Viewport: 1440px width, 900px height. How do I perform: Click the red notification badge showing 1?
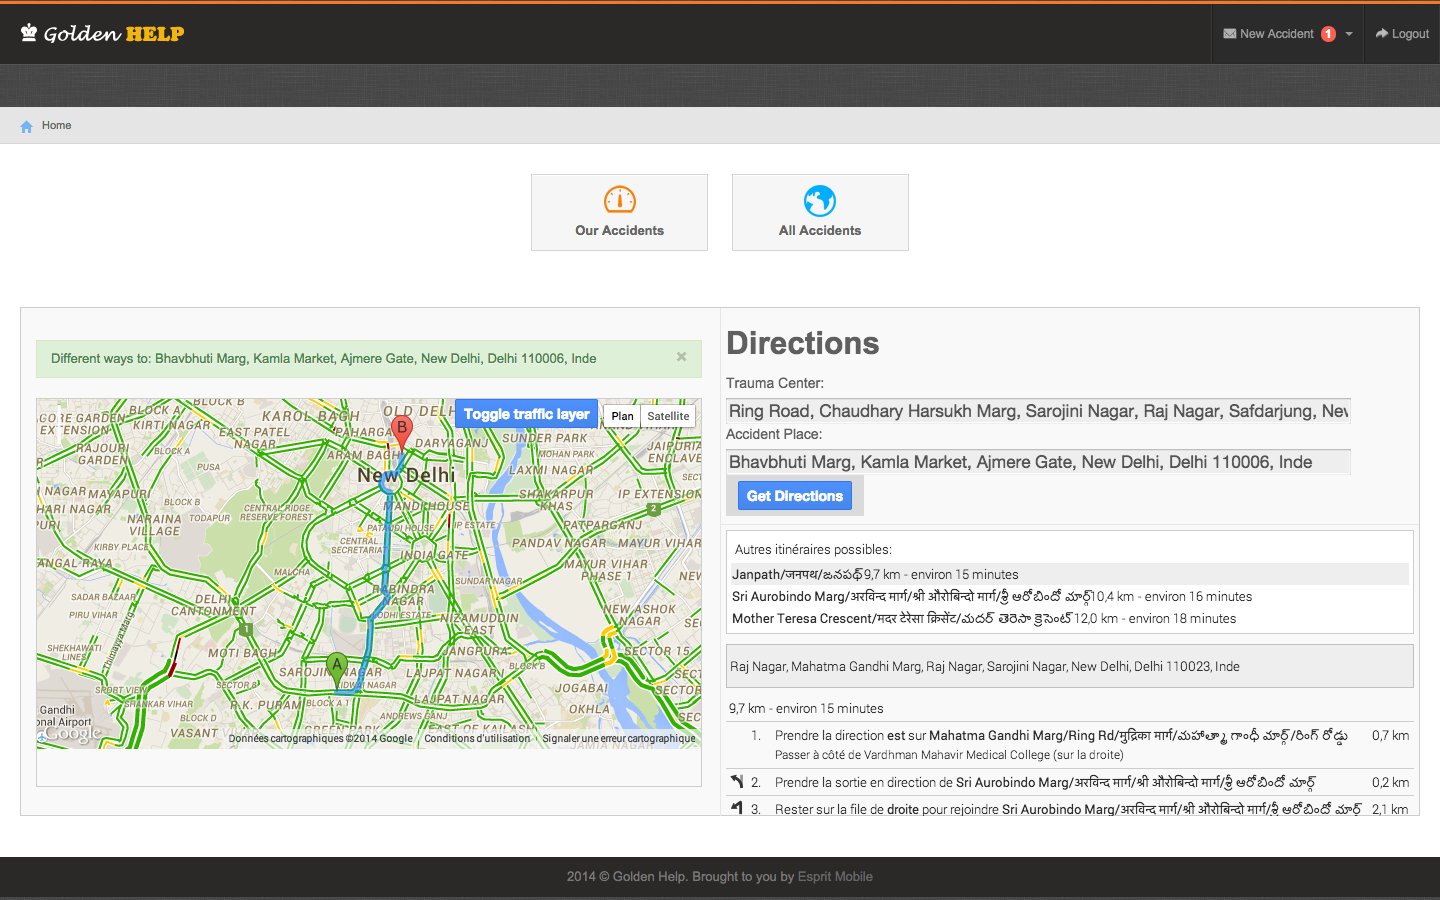1328,34
